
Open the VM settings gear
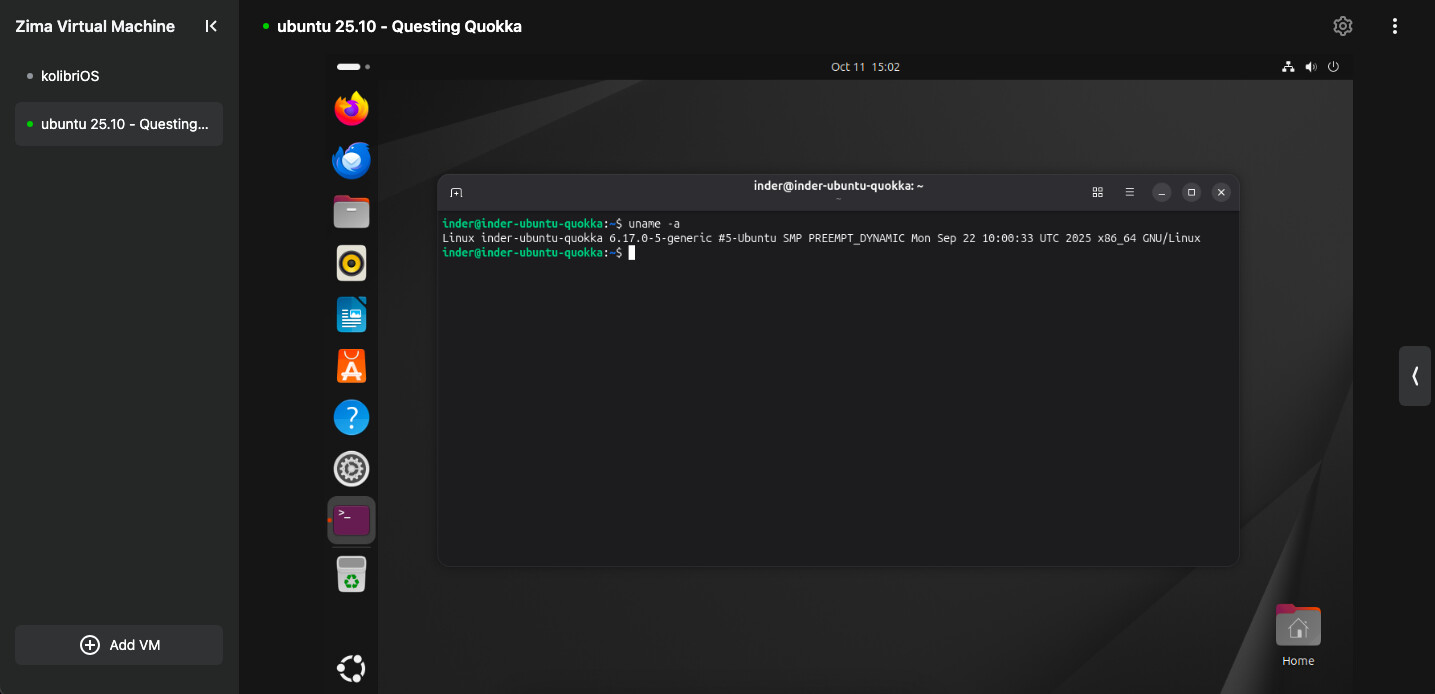(x=1343, y=26)
